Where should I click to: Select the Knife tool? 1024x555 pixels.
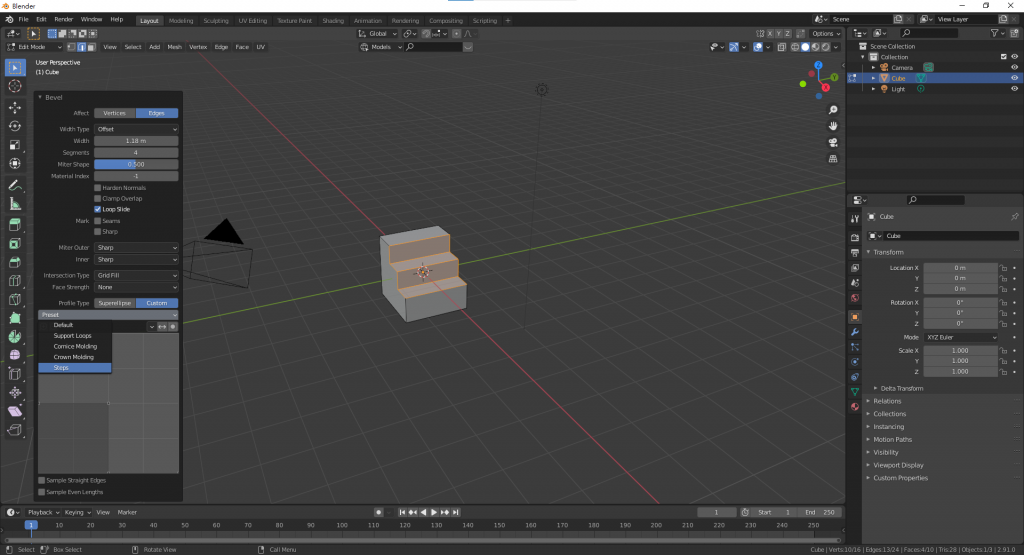tap(15, 300)
